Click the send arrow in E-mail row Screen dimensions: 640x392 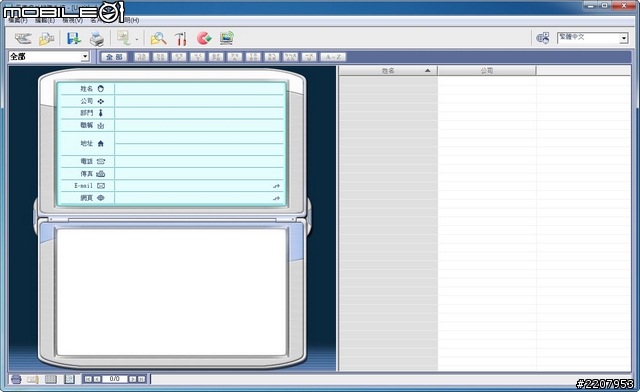coord(277,186)
